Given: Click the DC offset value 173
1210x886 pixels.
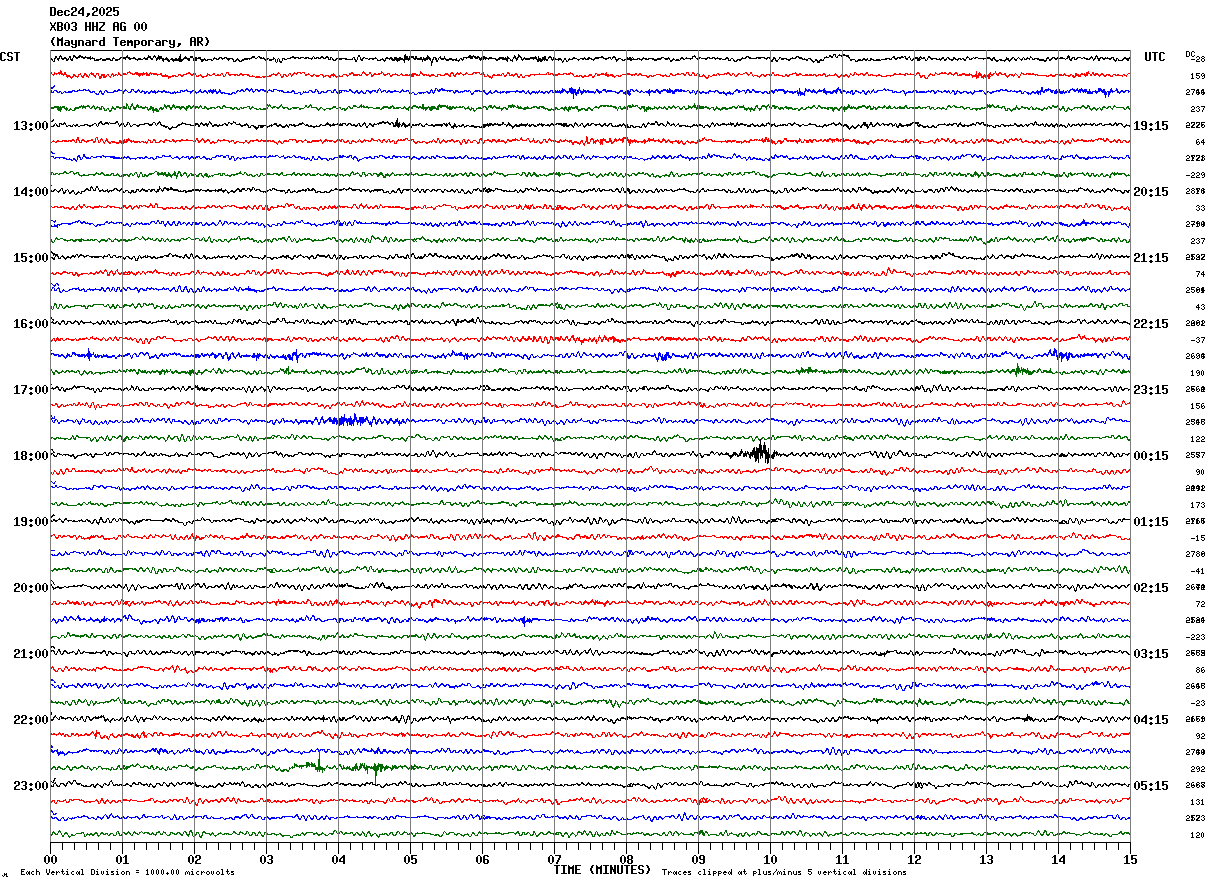Looking at the screenshot, I should [x=1197, y=505].
